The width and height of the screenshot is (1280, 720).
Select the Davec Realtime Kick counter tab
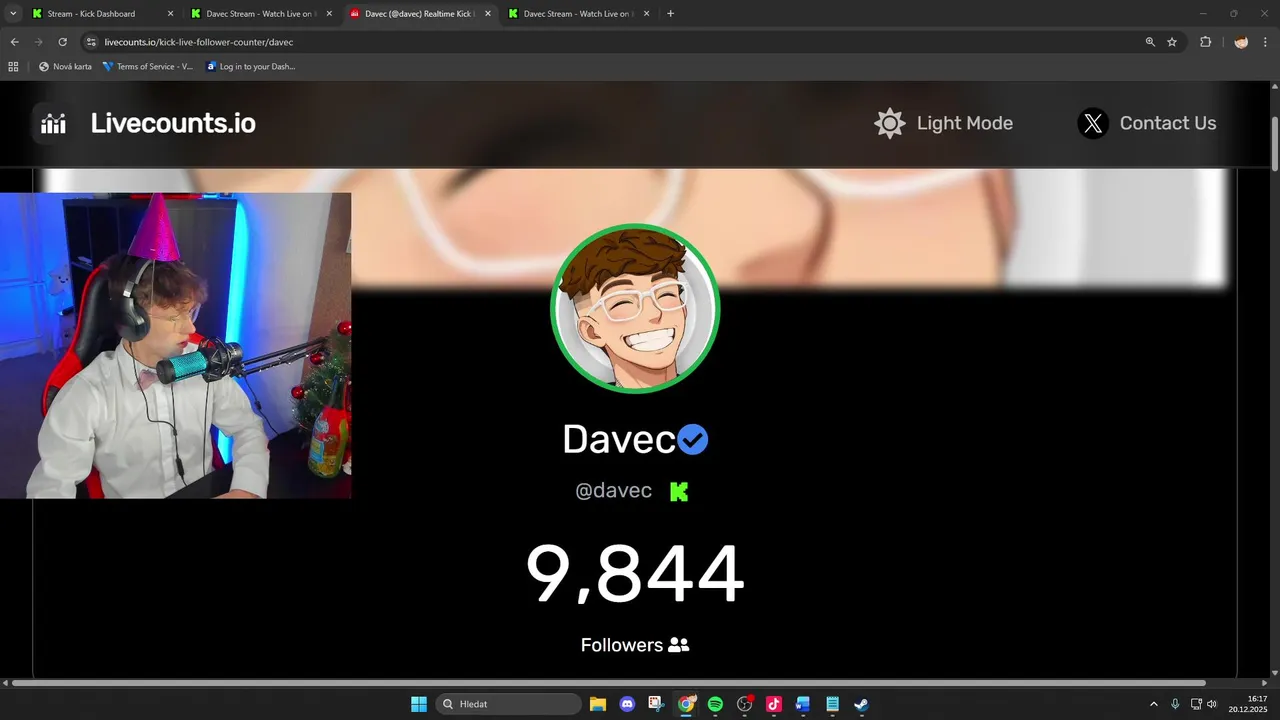click(x=418, y=14)
